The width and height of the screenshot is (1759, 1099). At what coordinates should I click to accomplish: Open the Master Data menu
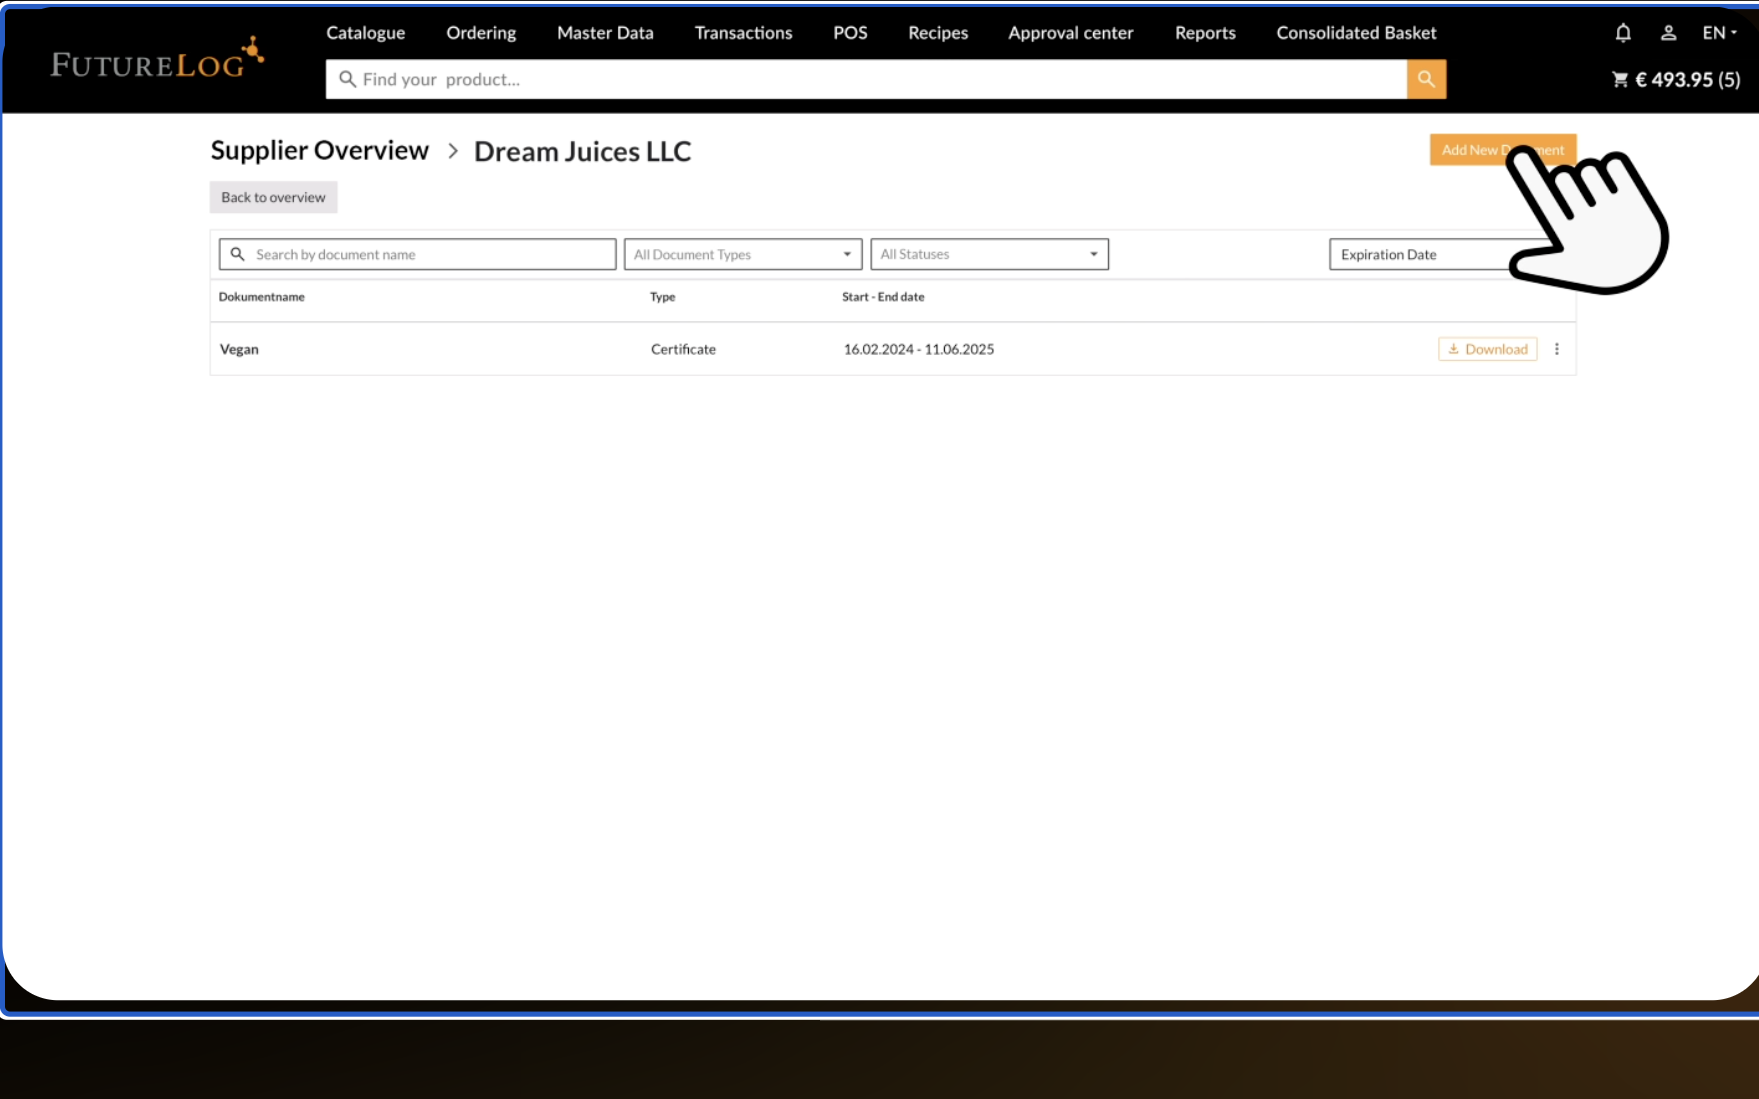point(605,33)
